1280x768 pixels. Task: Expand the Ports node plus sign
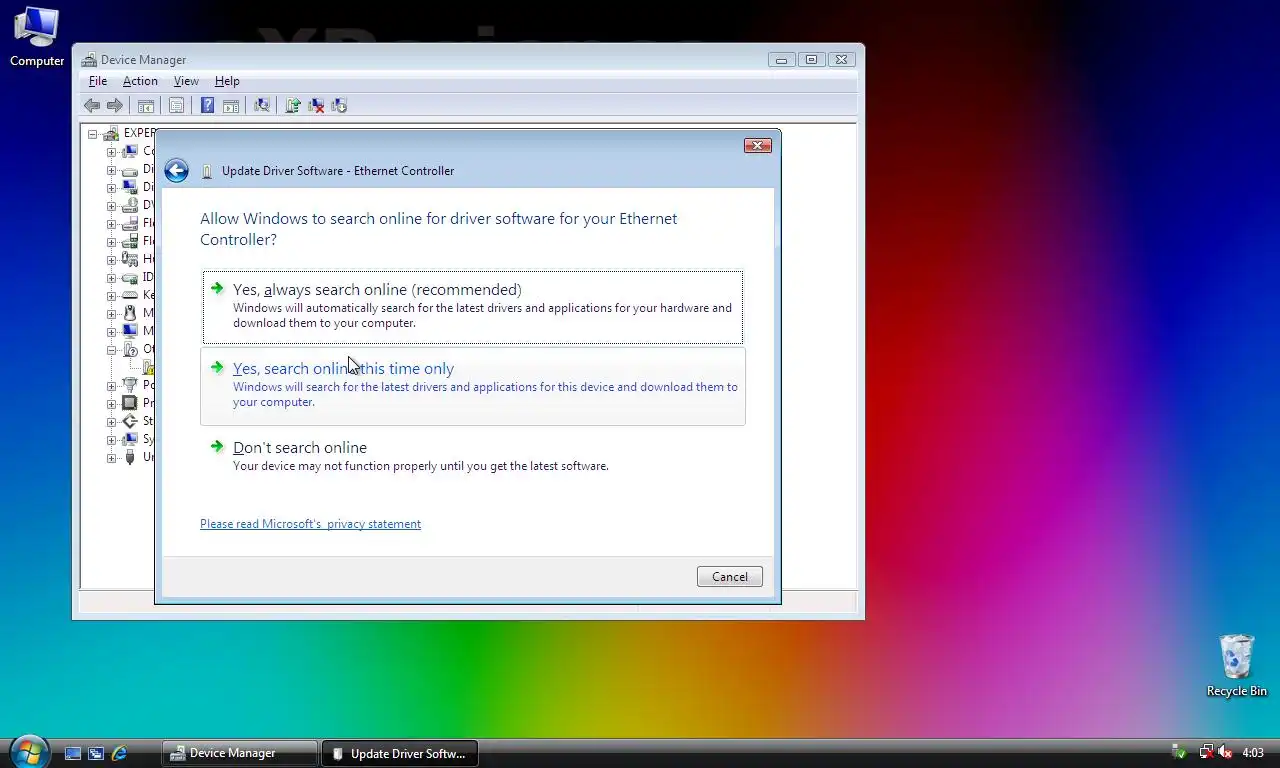tap(111, 386)
